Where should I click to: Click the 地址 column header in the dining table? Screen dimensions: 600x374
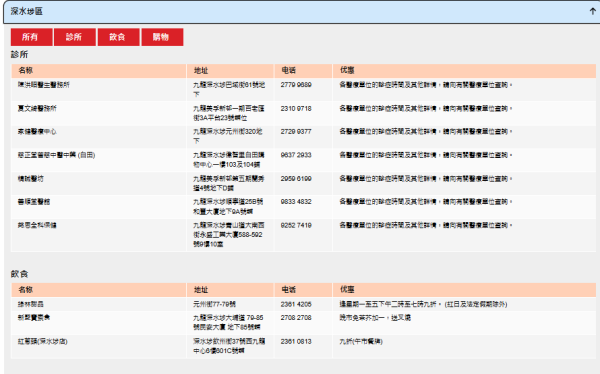point(201,290)
